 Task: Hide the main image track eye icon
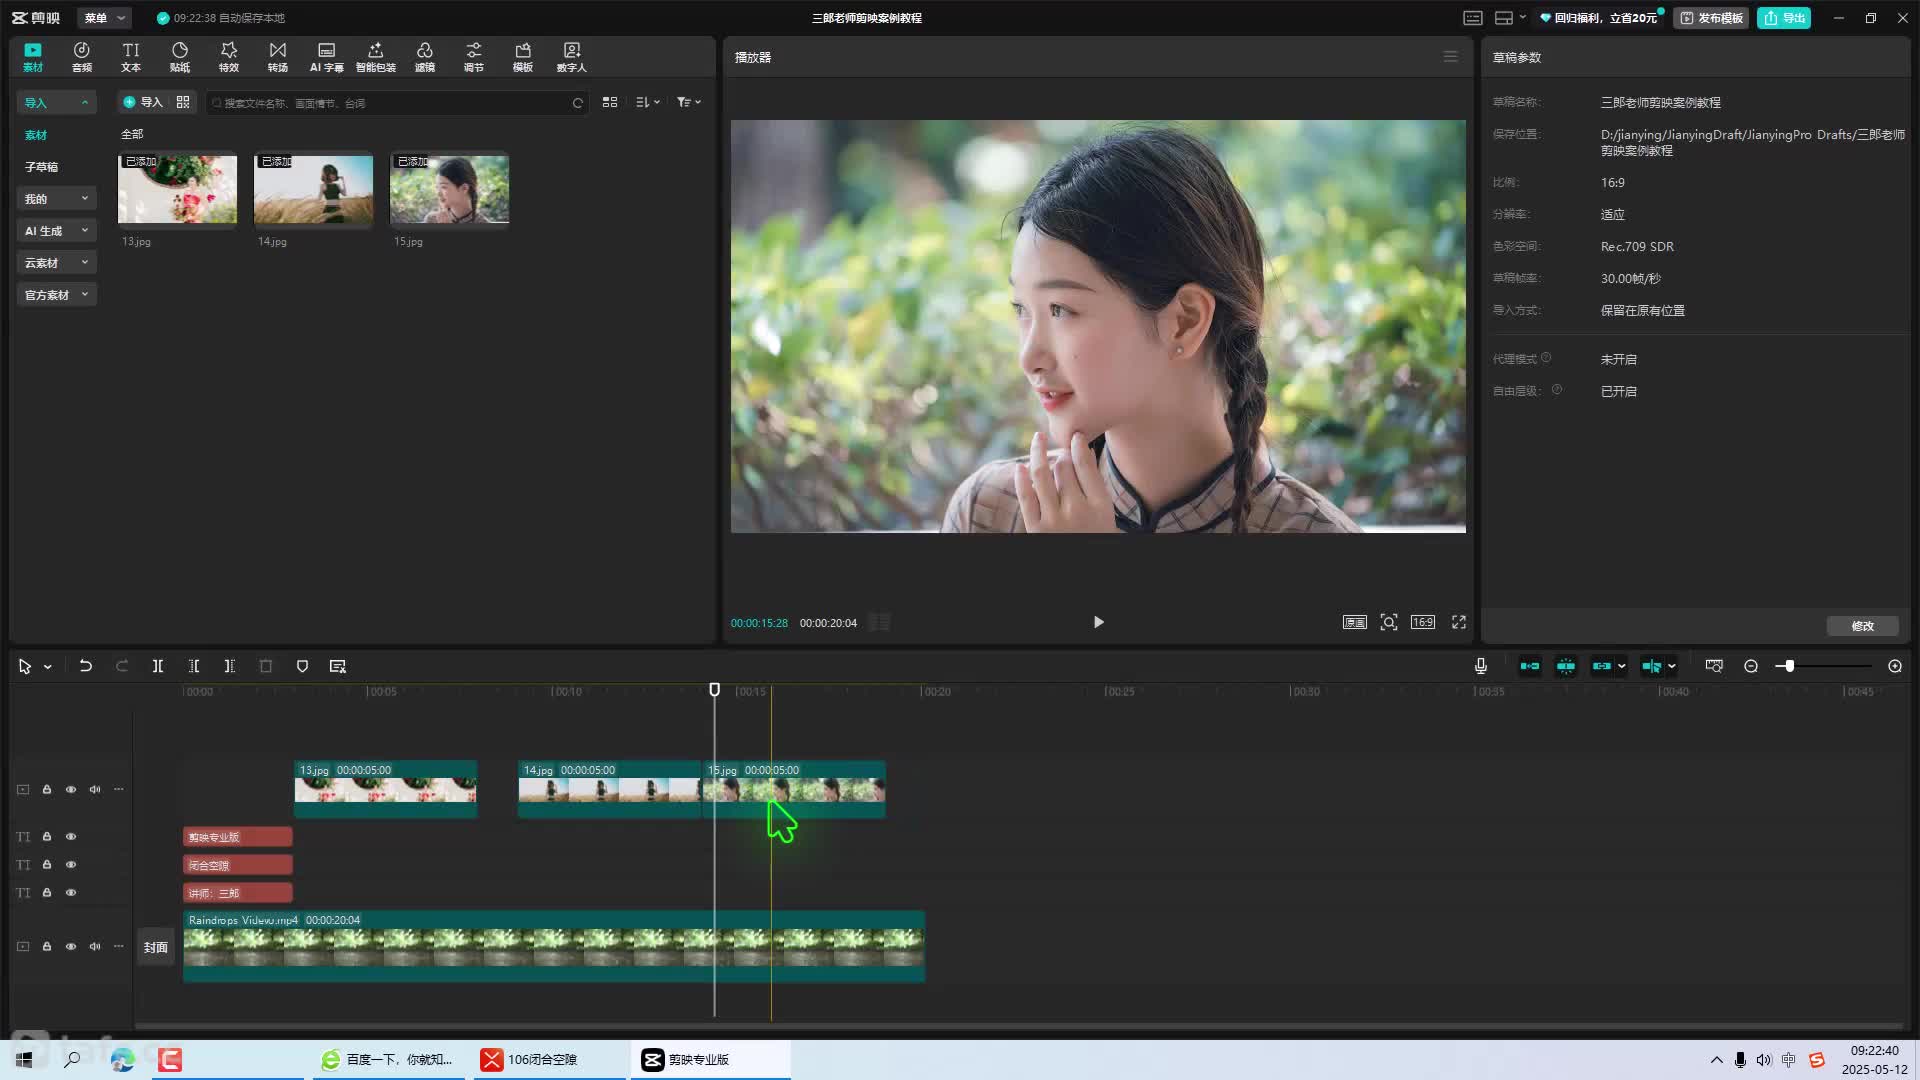[71, 790]
